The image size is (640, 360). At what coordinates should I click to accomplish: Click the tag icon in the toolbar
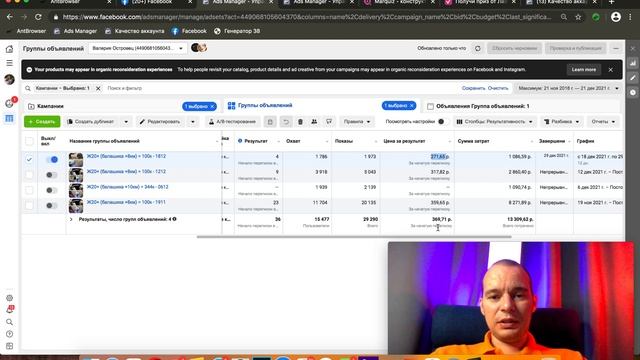tap(329, 122)
